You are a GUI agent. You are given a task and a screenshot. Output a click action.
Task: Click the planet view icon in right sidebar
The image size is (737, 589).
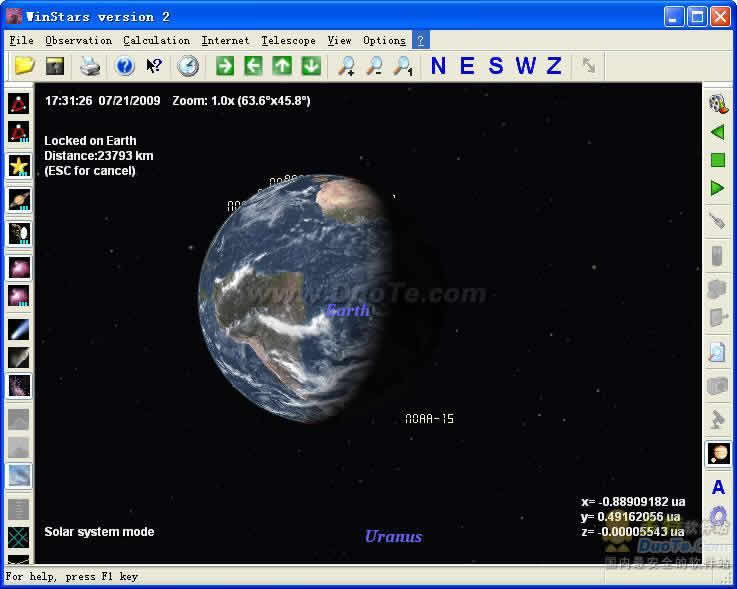click(x=718, y=454)
